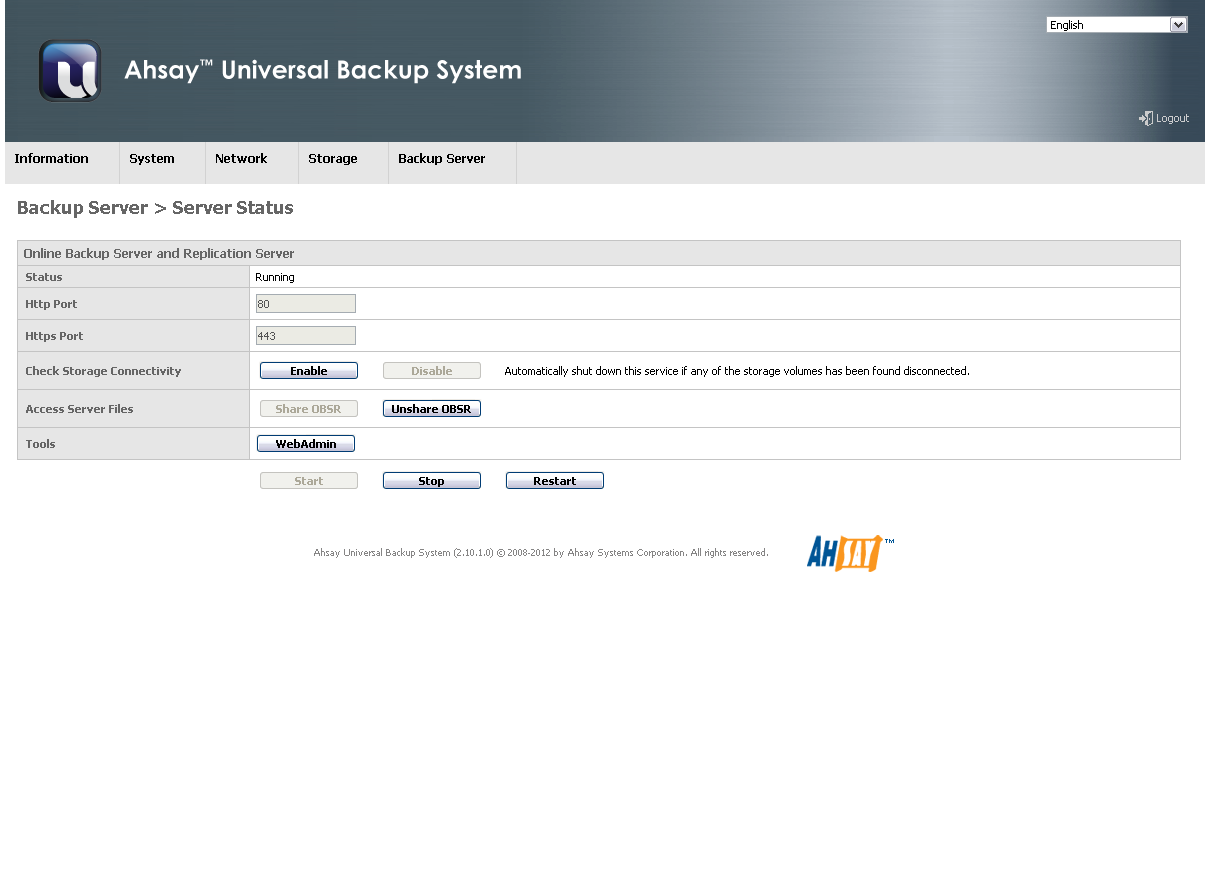The height and width of the screenshot is (873, 1210).
Task: Click the 'Running' status value
Action: point(275,277)
